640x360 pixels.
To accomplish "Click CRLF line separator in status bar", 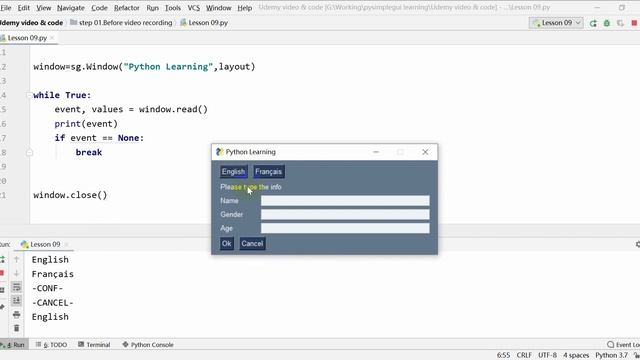I will (x=524, y=355).
